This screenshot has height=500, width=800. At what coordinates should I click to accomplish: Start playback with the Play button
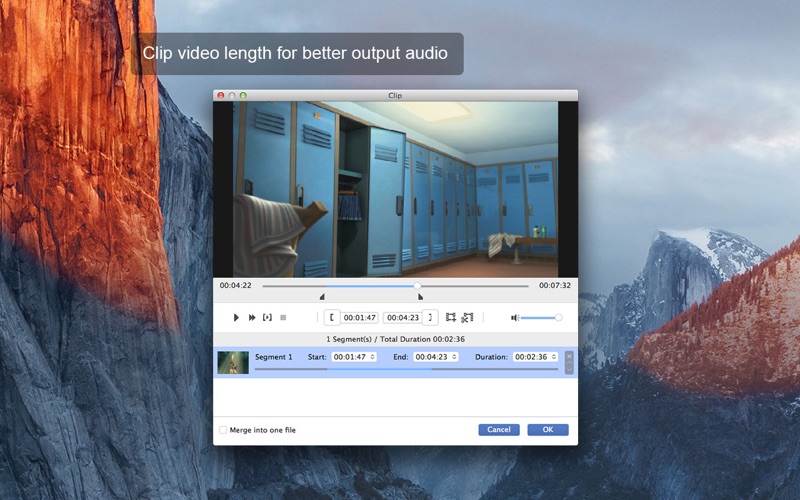point(236,317)
